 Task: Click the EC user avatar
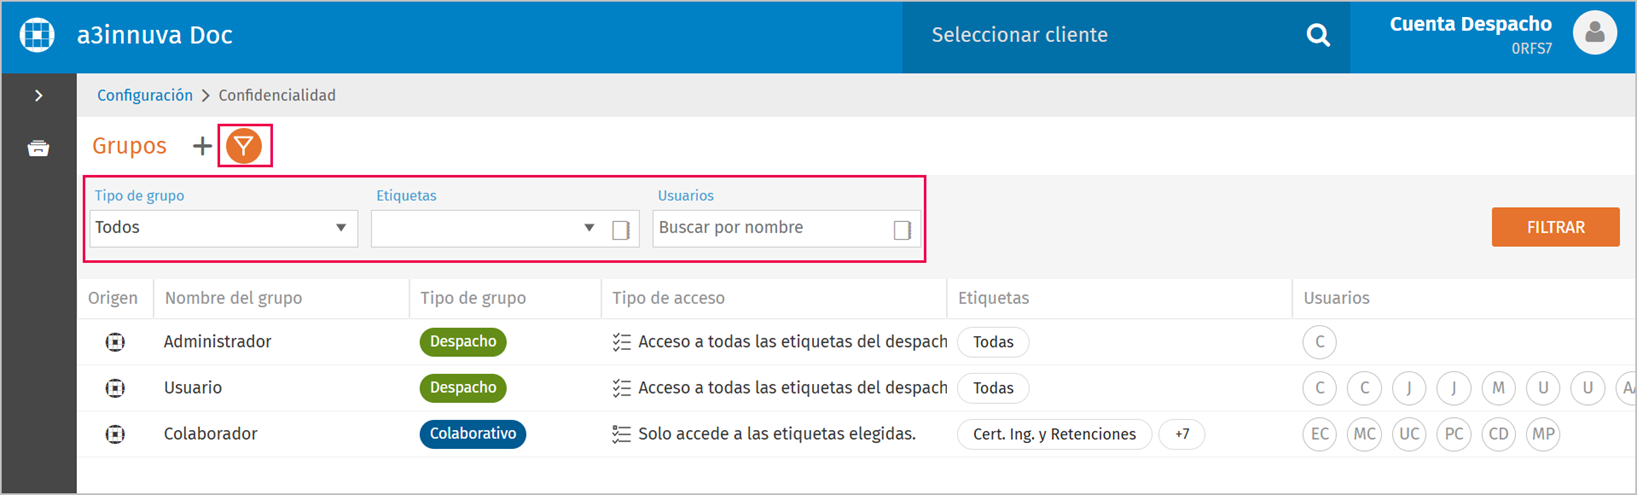coord(1320,434)
